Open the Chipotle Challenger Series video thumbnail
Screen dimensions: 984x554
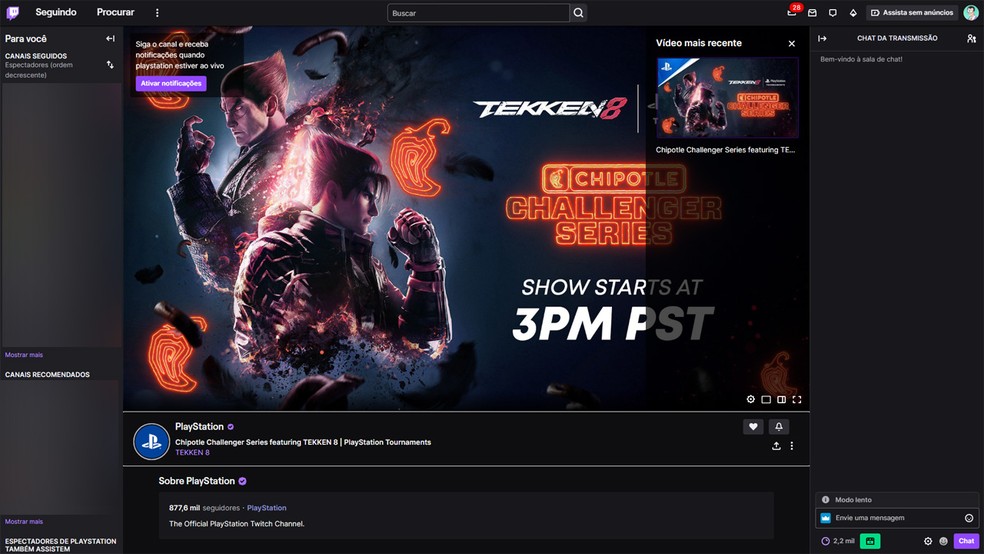click(x=727, y=98)
